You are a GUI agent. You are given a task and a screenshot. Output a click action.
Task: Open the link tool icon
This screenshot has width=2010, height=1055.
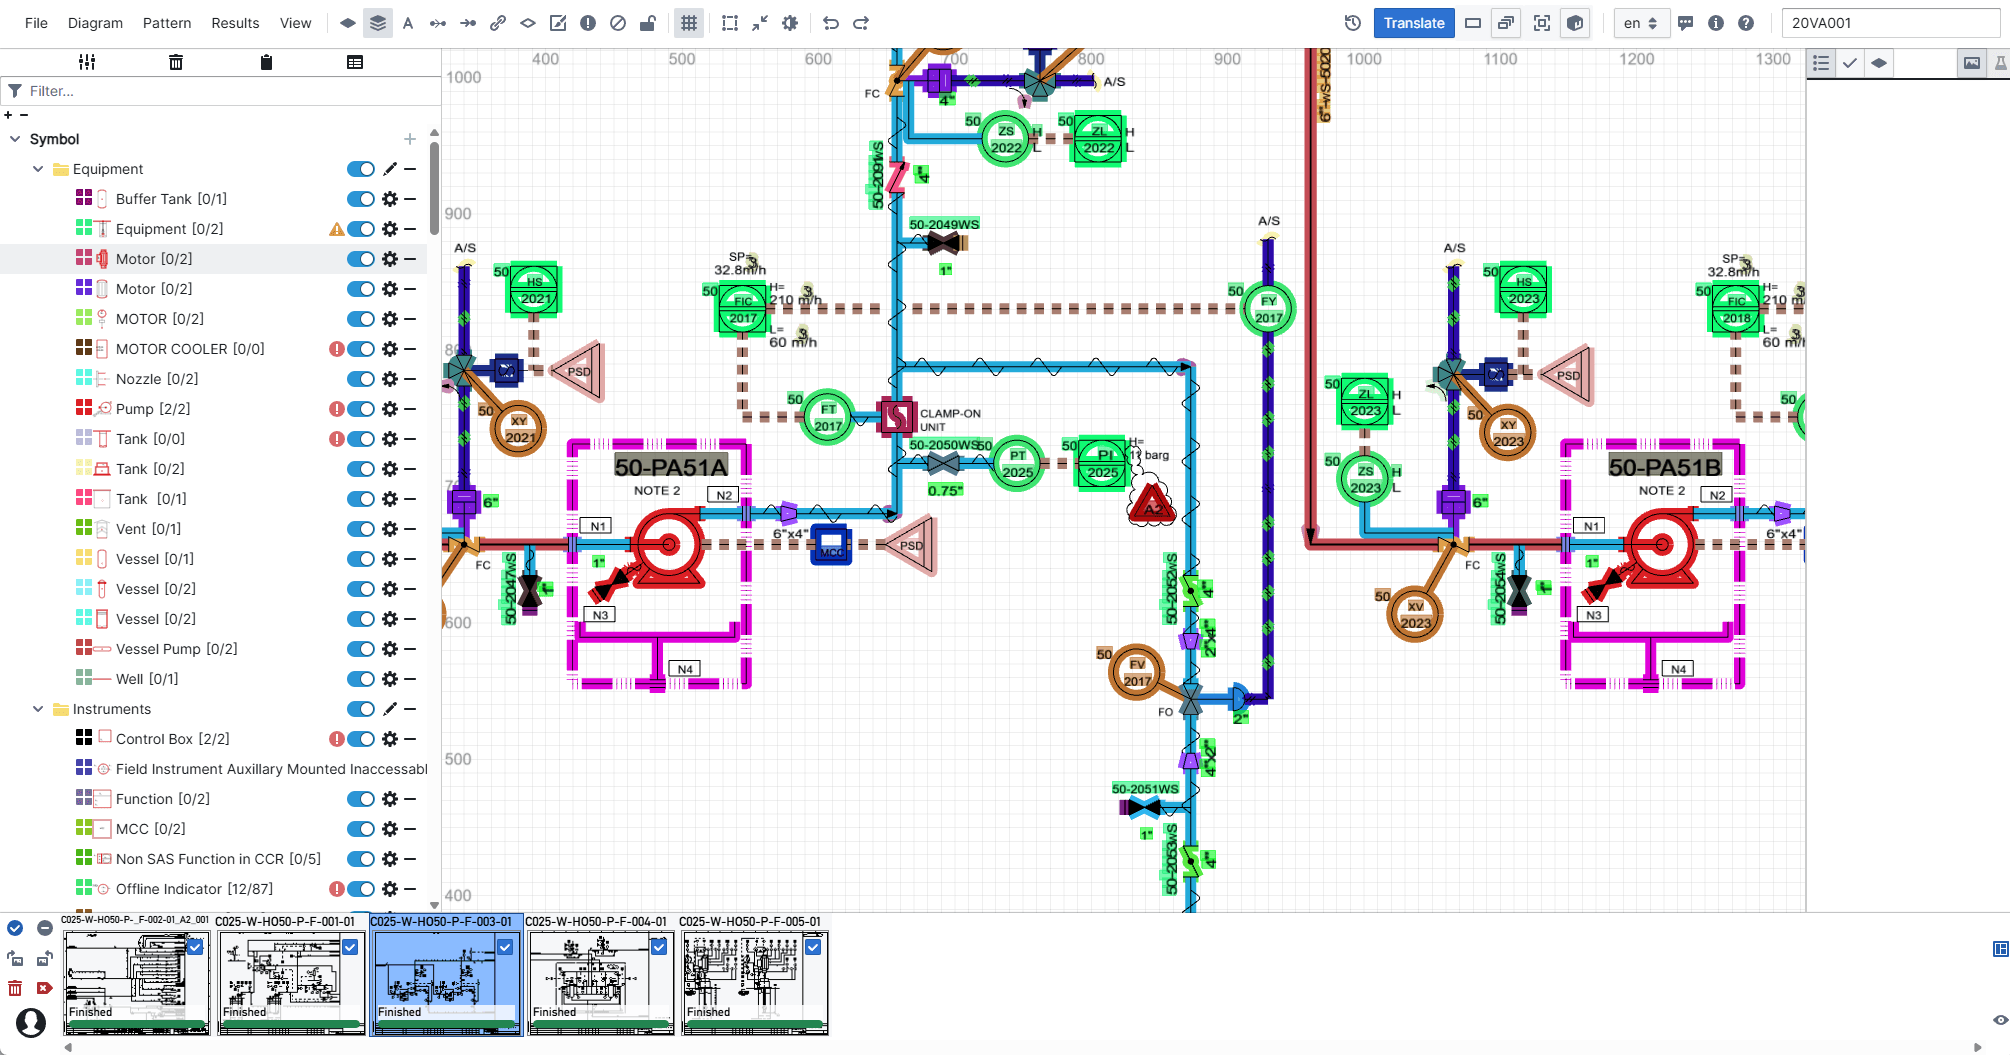(498, 22)
